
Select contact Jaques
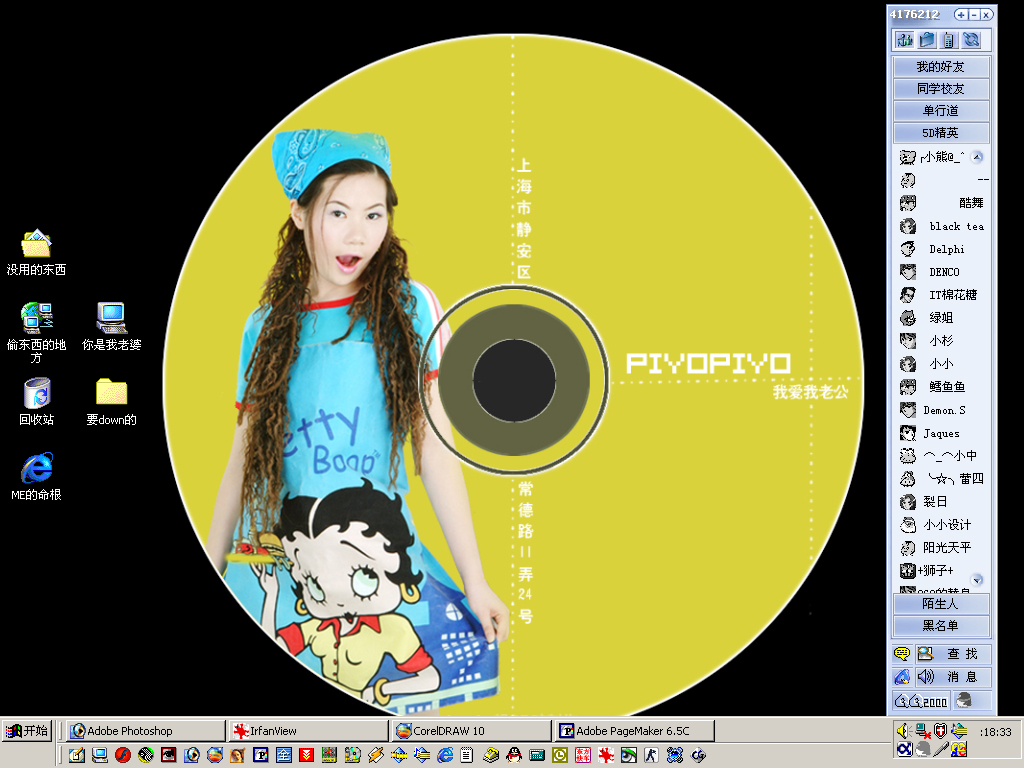coord(929,433)
